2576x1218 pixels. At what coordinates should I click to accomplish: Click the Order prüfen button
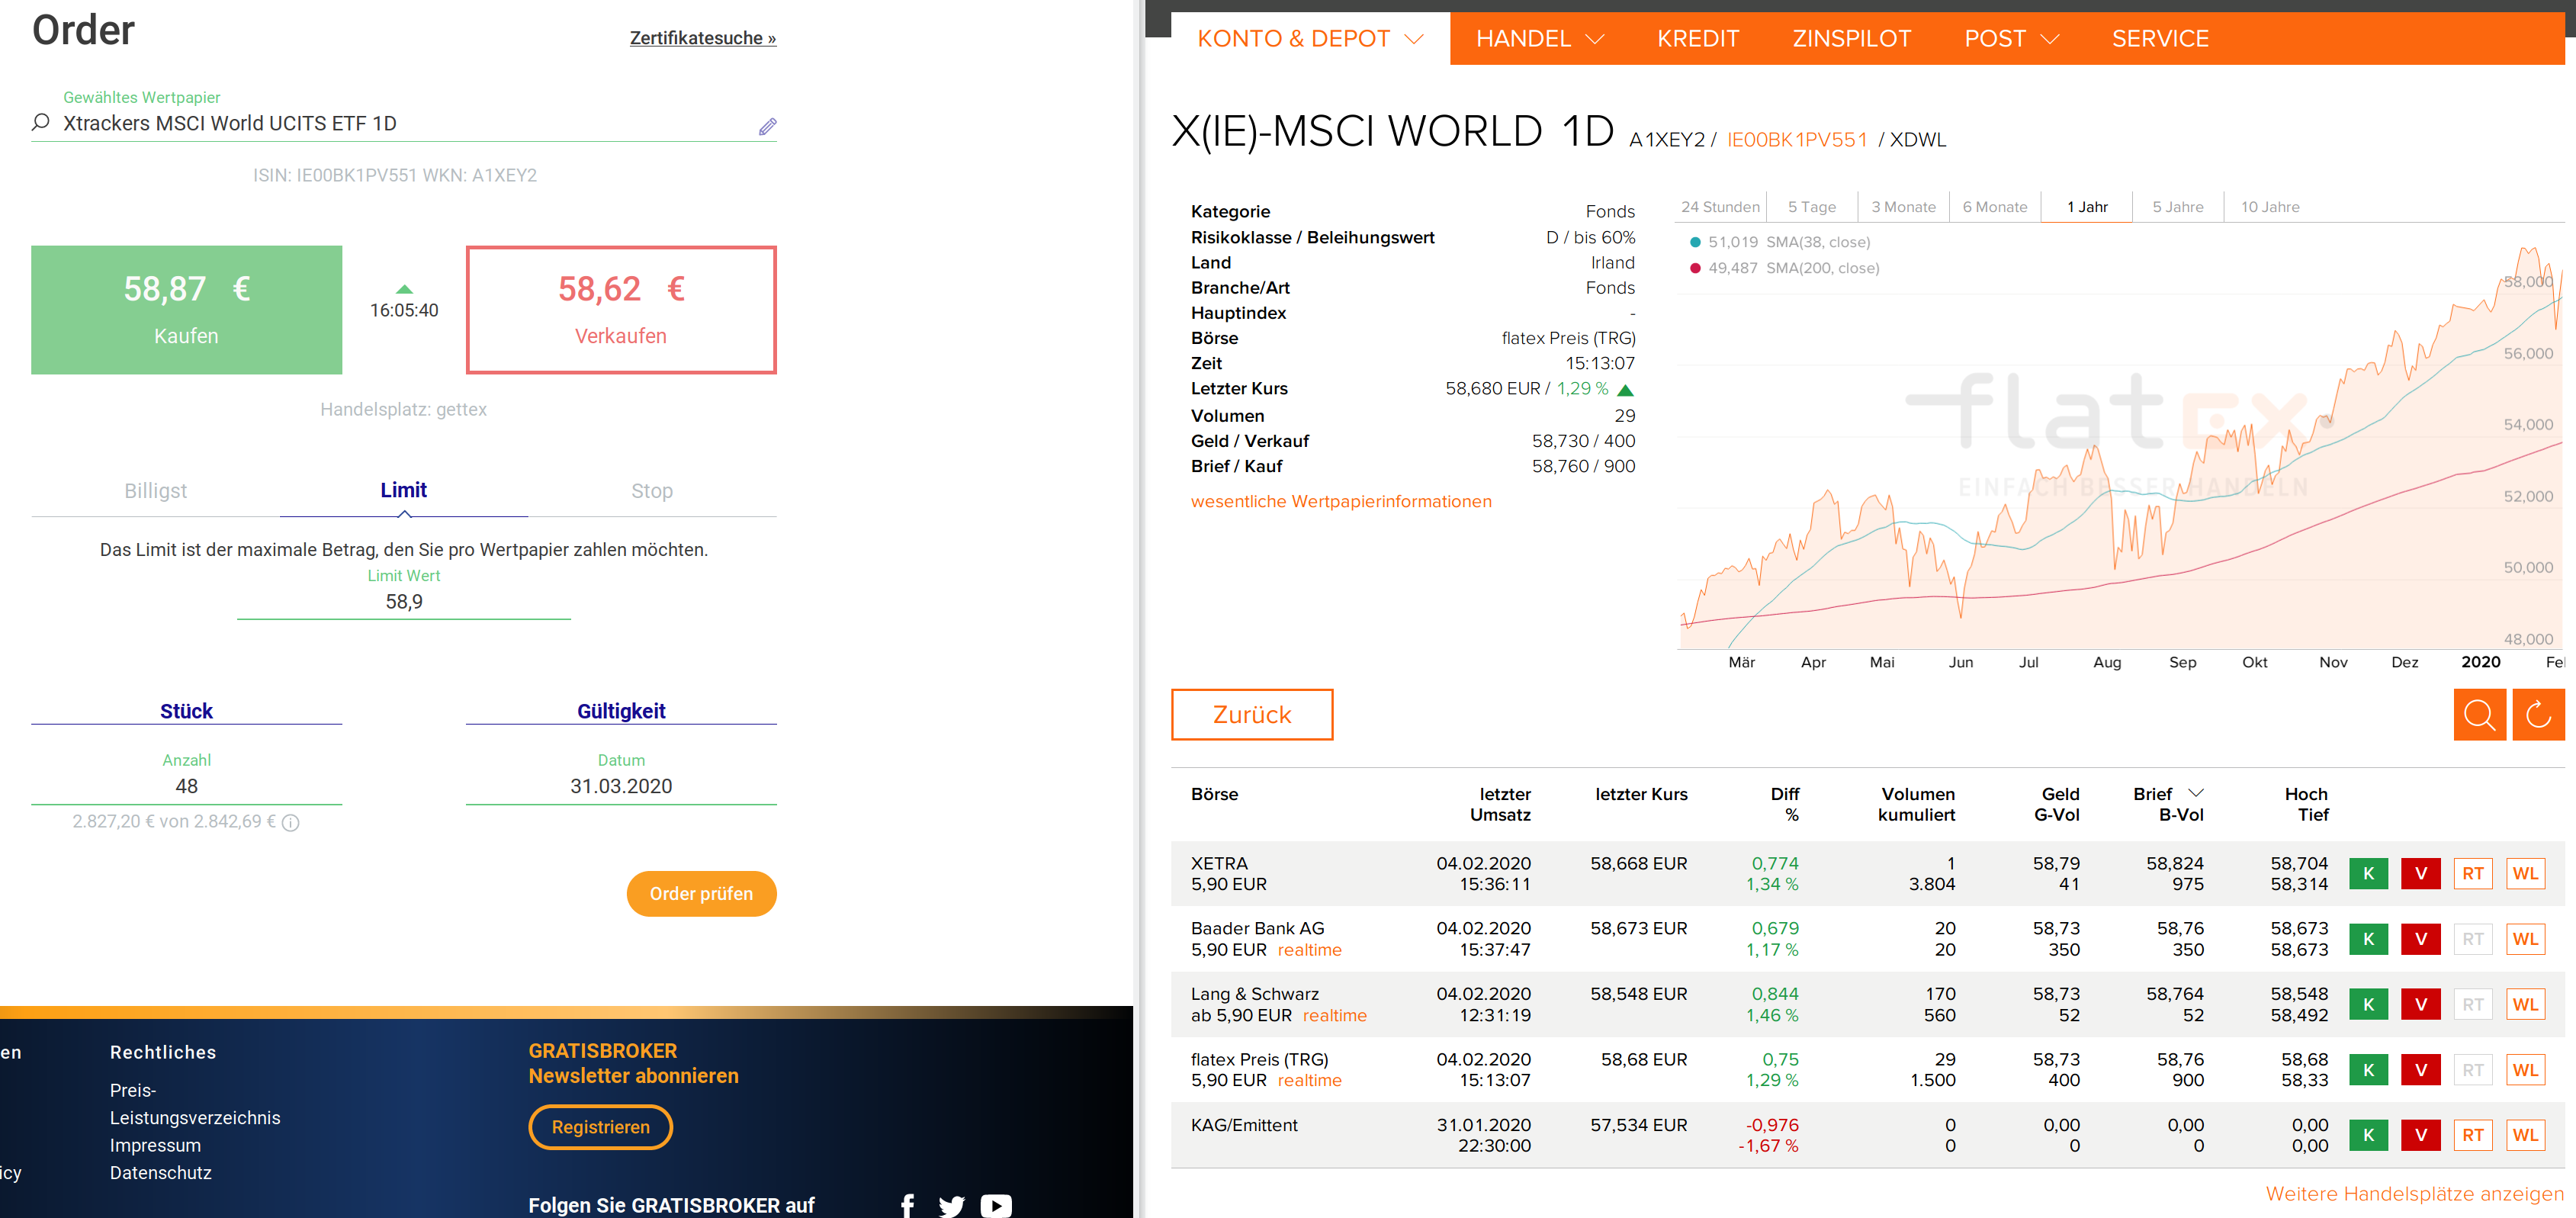[x=700, y=893]
